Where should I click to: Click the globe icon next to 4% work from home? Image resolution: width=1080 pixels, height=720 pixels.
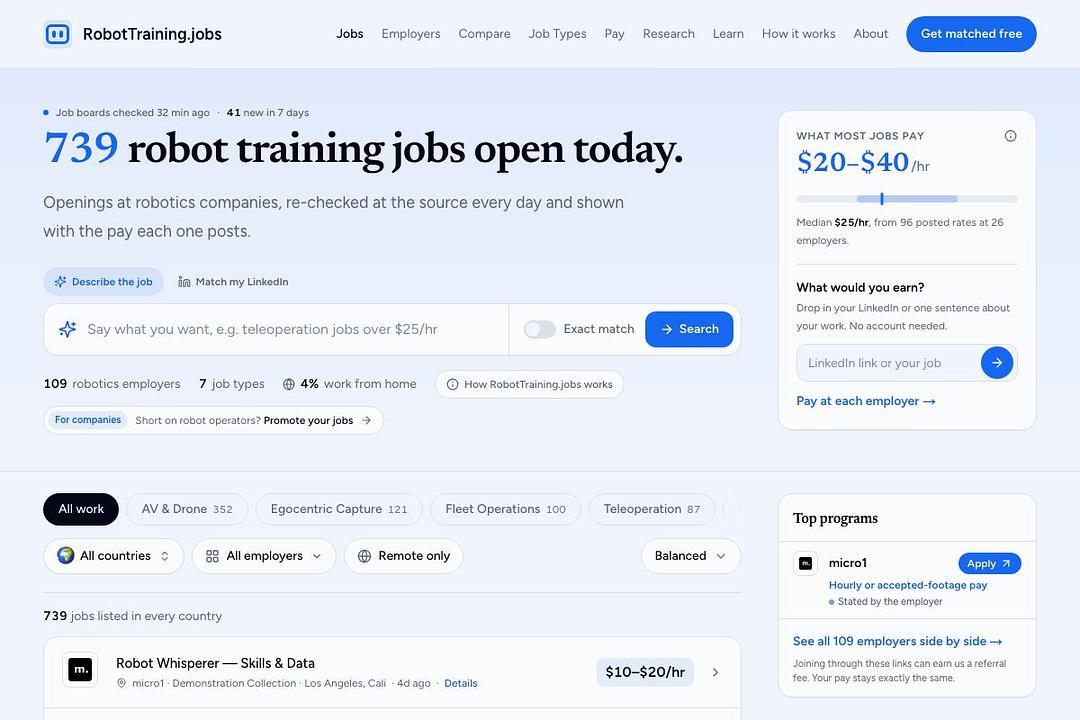pos(289,384)
